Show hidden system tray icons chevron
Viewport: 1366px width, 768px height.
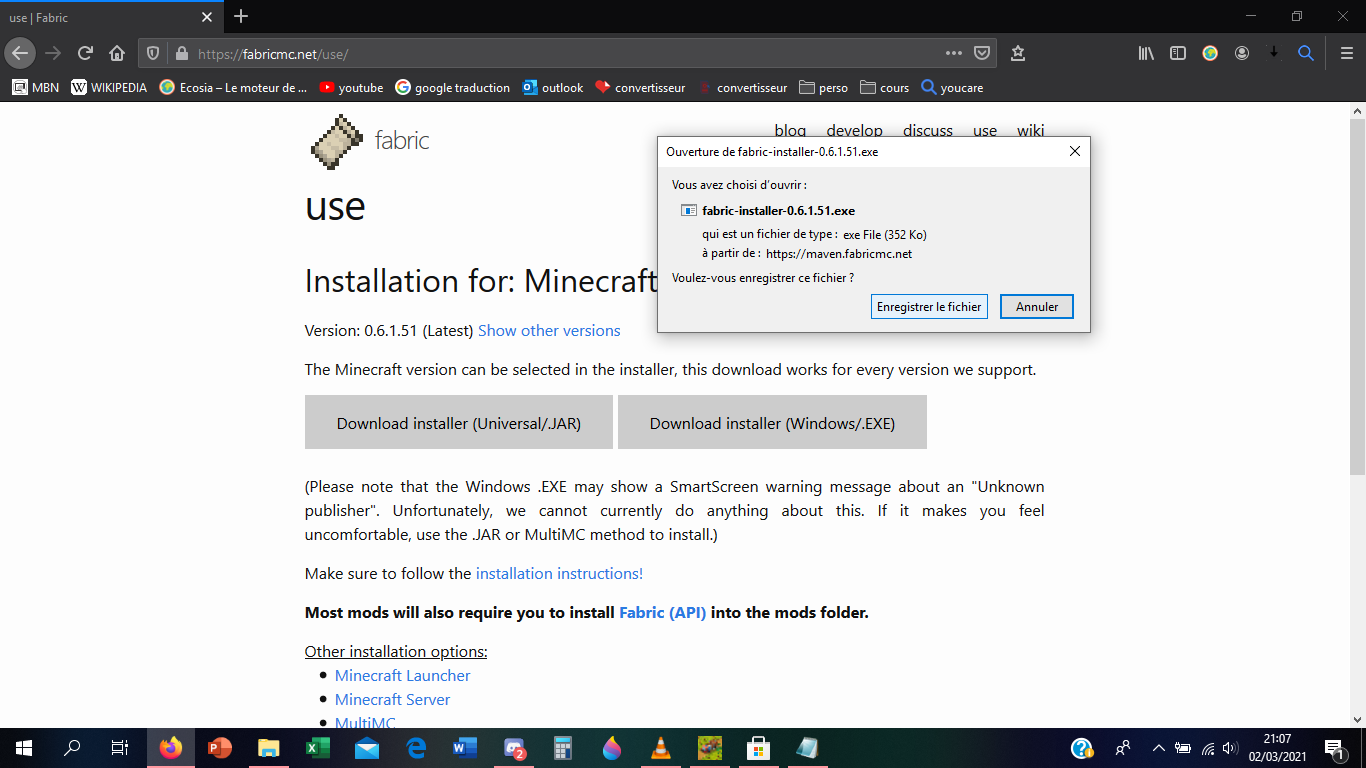point(1158,748)
